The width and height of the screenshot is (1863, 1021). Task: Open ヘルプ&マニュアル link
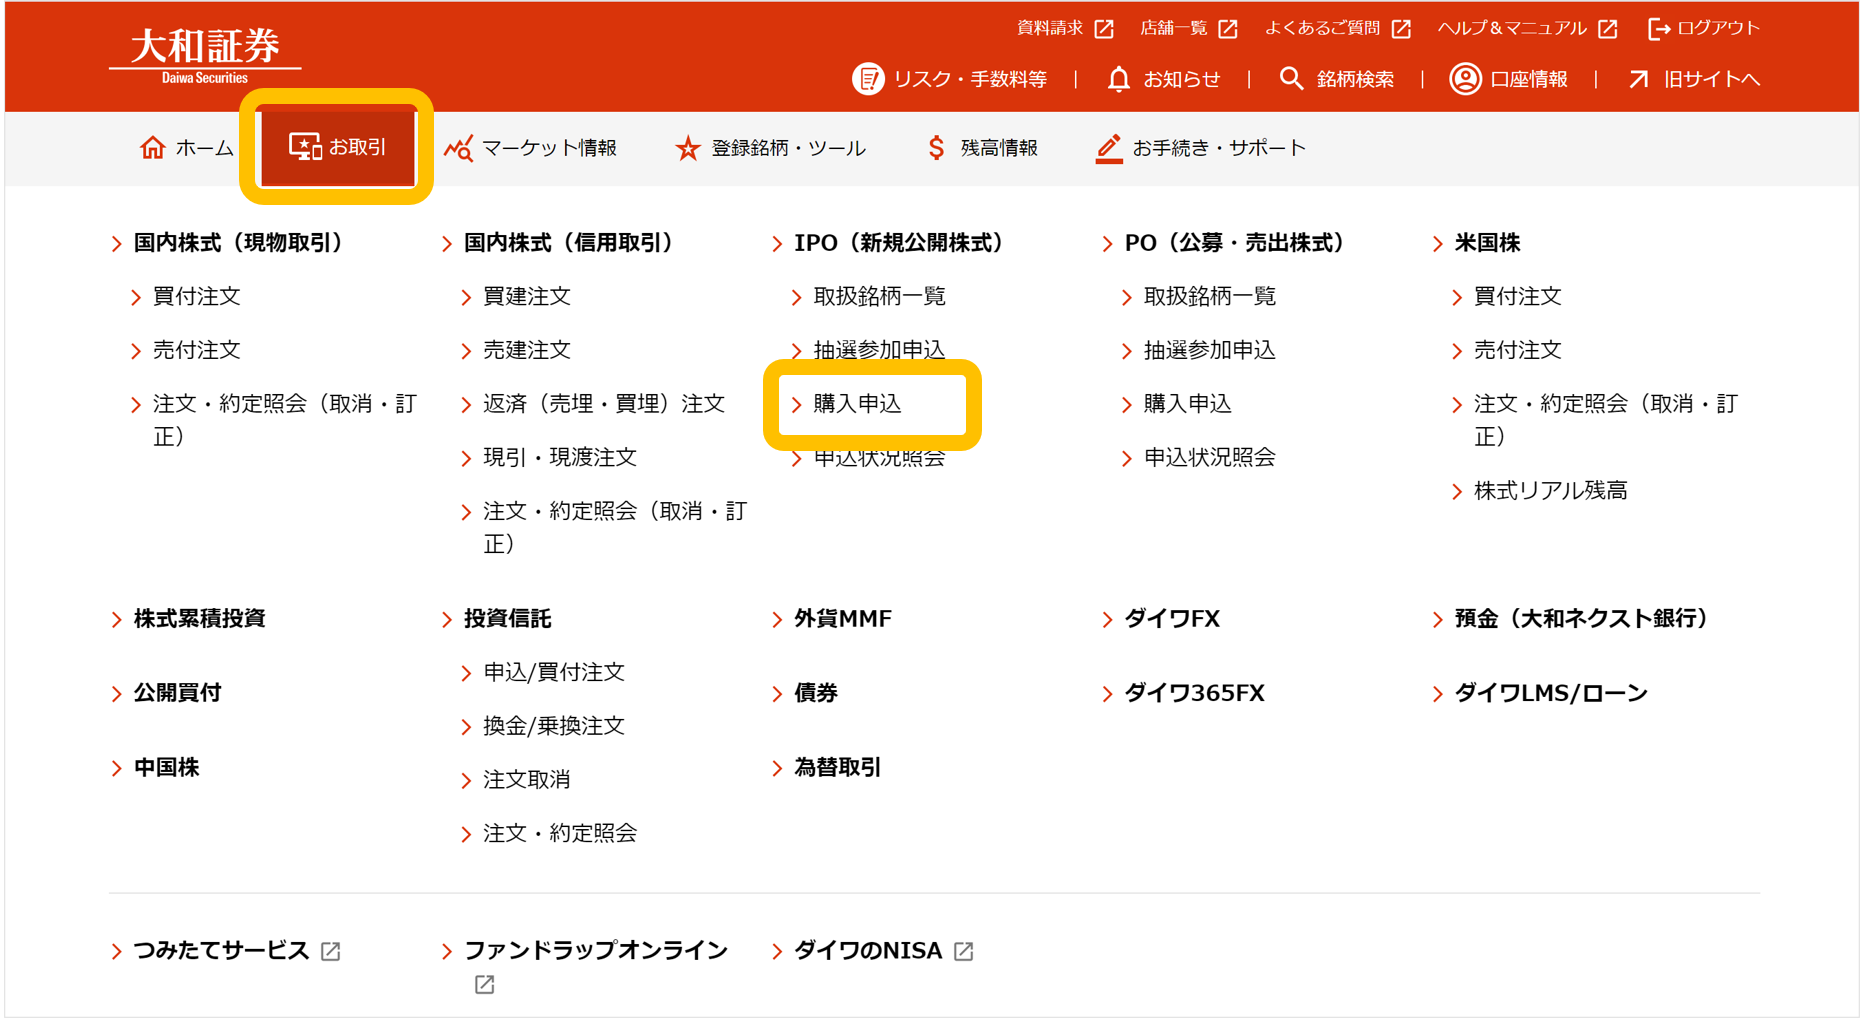[x=1528, y=28]
